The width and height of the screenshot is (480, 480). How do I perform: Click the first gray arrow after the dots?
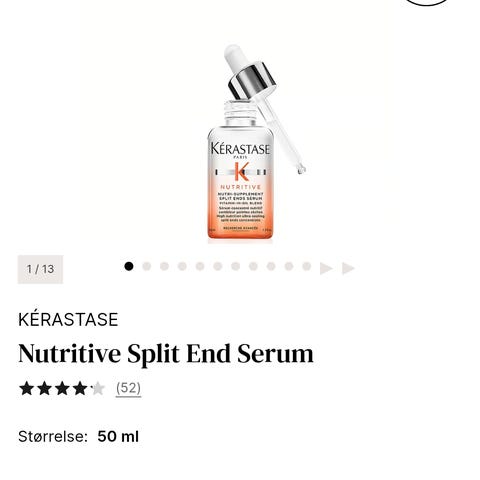pyautogui.click(x=326, y=268)
